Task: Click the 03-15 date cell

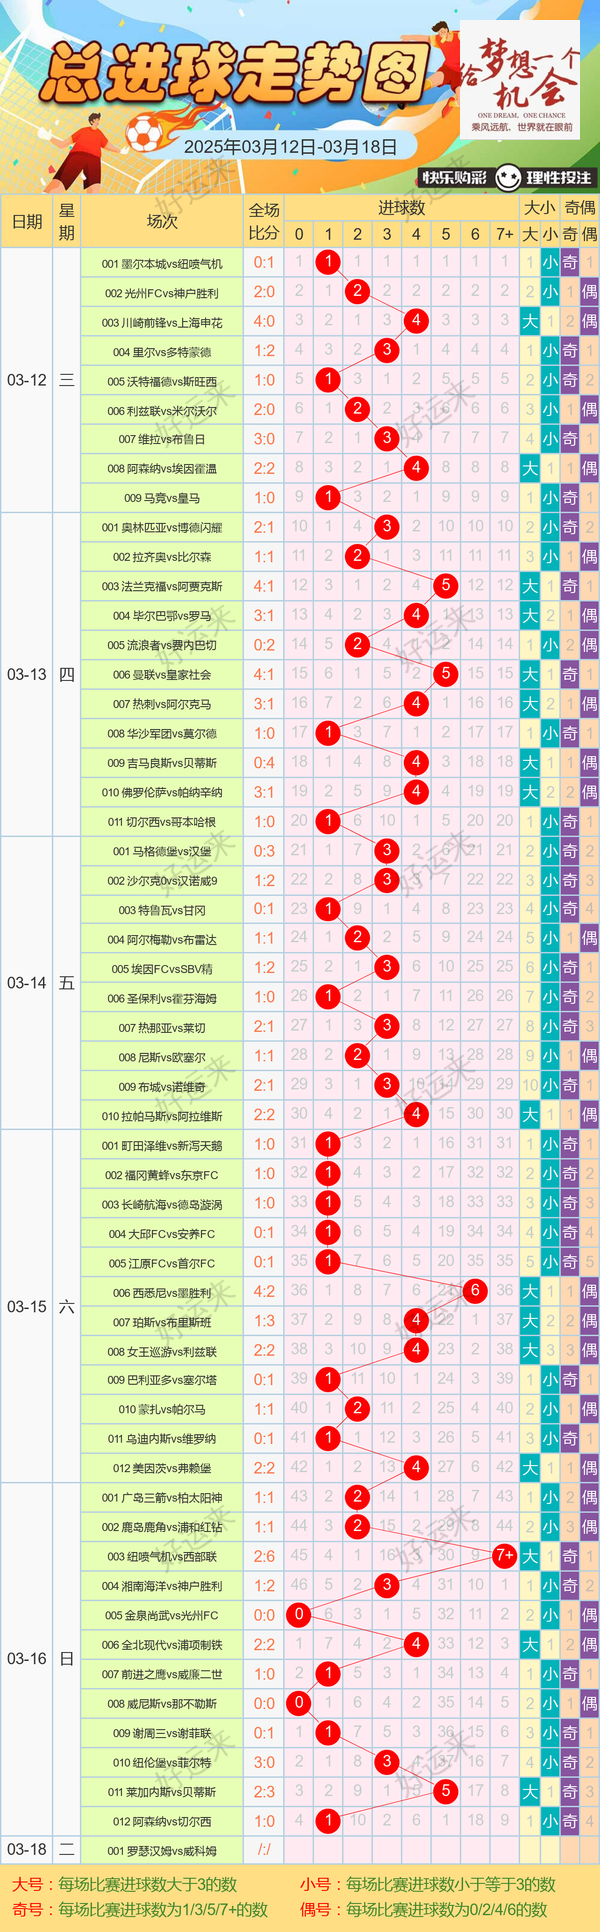Action: (27, 1306)
